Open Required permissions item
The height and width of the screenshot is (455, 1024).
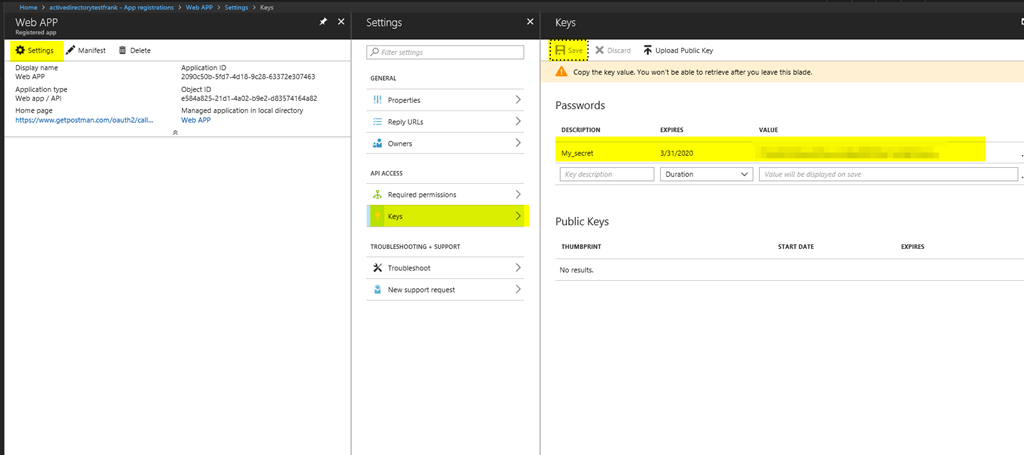click(x=445, y=195)
